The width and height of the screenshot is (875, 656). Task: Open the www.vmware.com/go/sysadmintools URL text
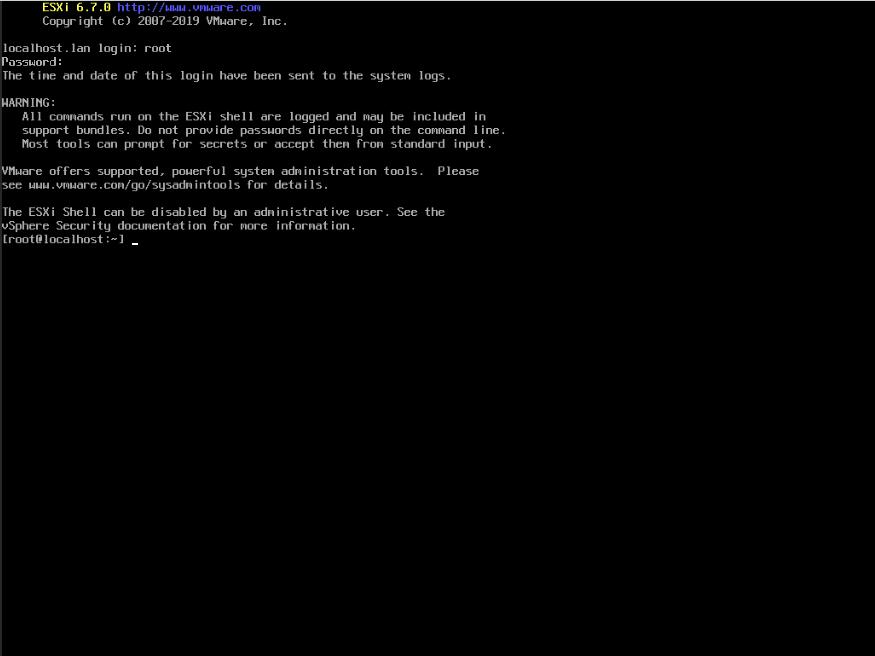point(134,185)
